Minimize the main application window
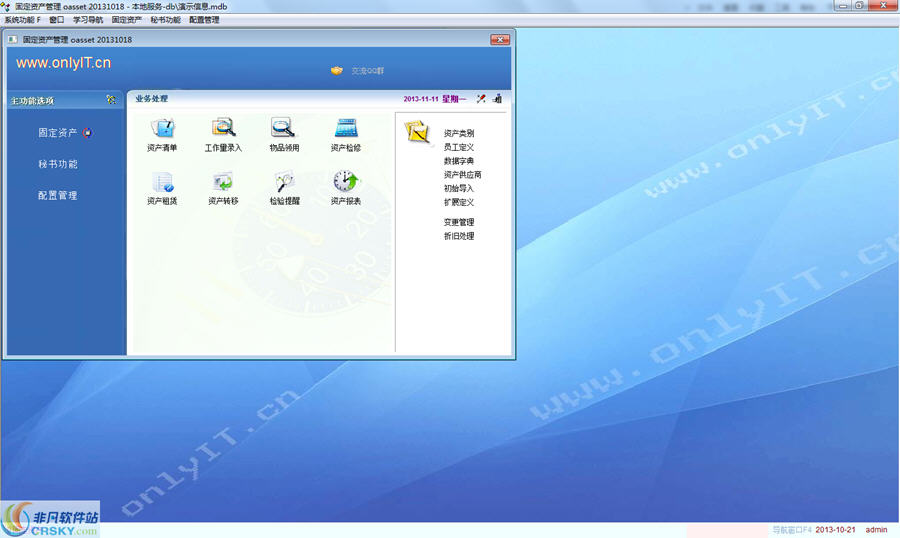Image resolution: width=900 pixels, height=538 pixels. tap(843, 5)
